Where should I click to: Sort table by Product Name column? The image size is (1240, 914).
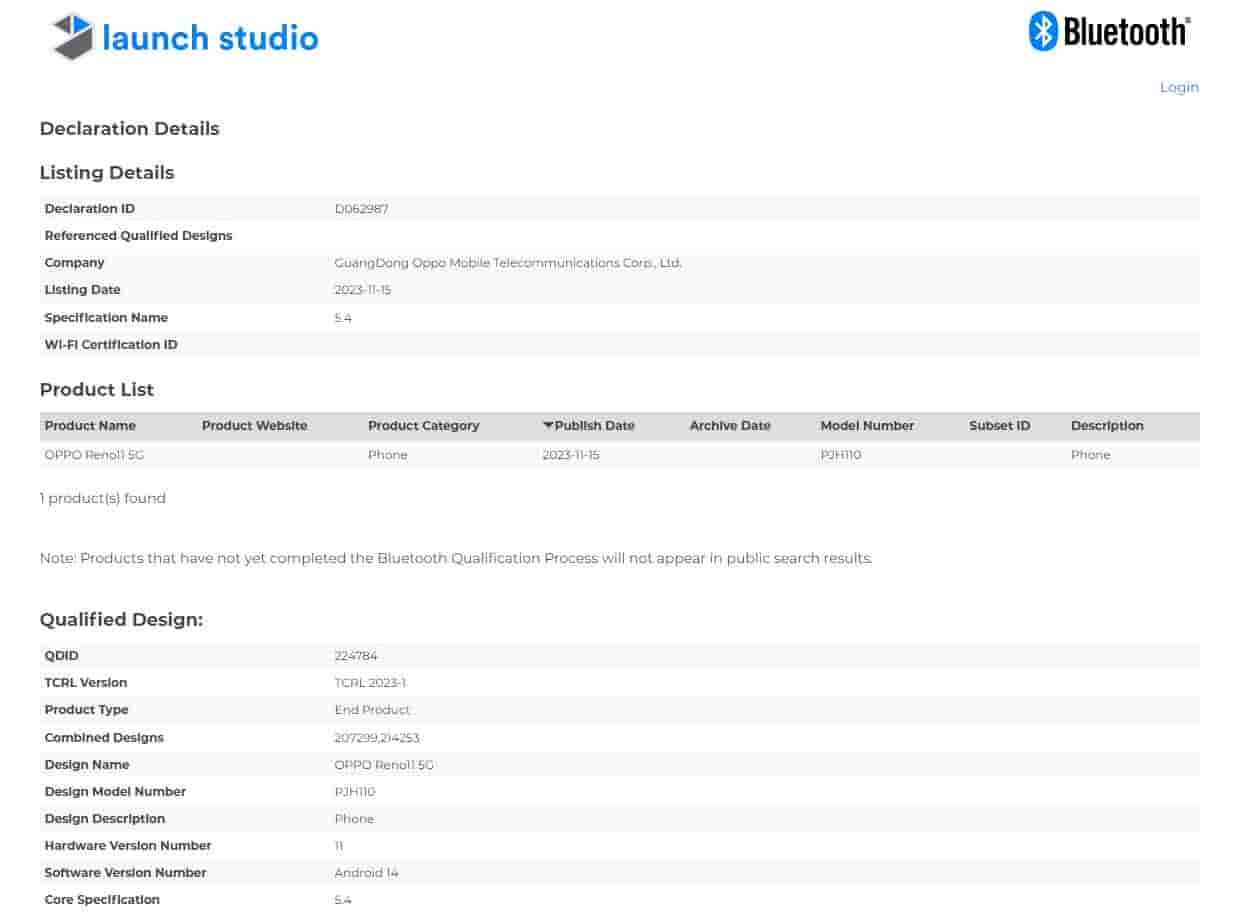coord(90,425)
